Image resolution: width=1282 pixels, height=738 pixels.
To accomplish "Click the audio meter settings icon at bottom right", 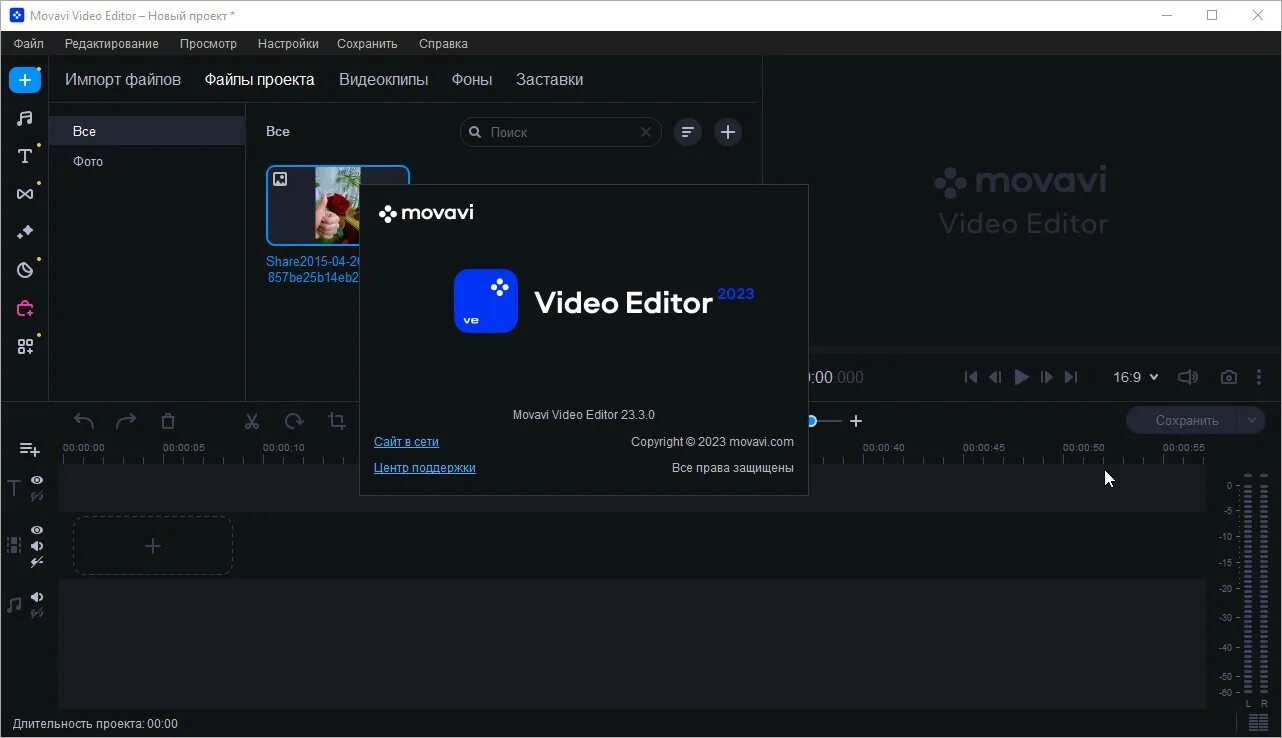I will [x=1258, y=723].
